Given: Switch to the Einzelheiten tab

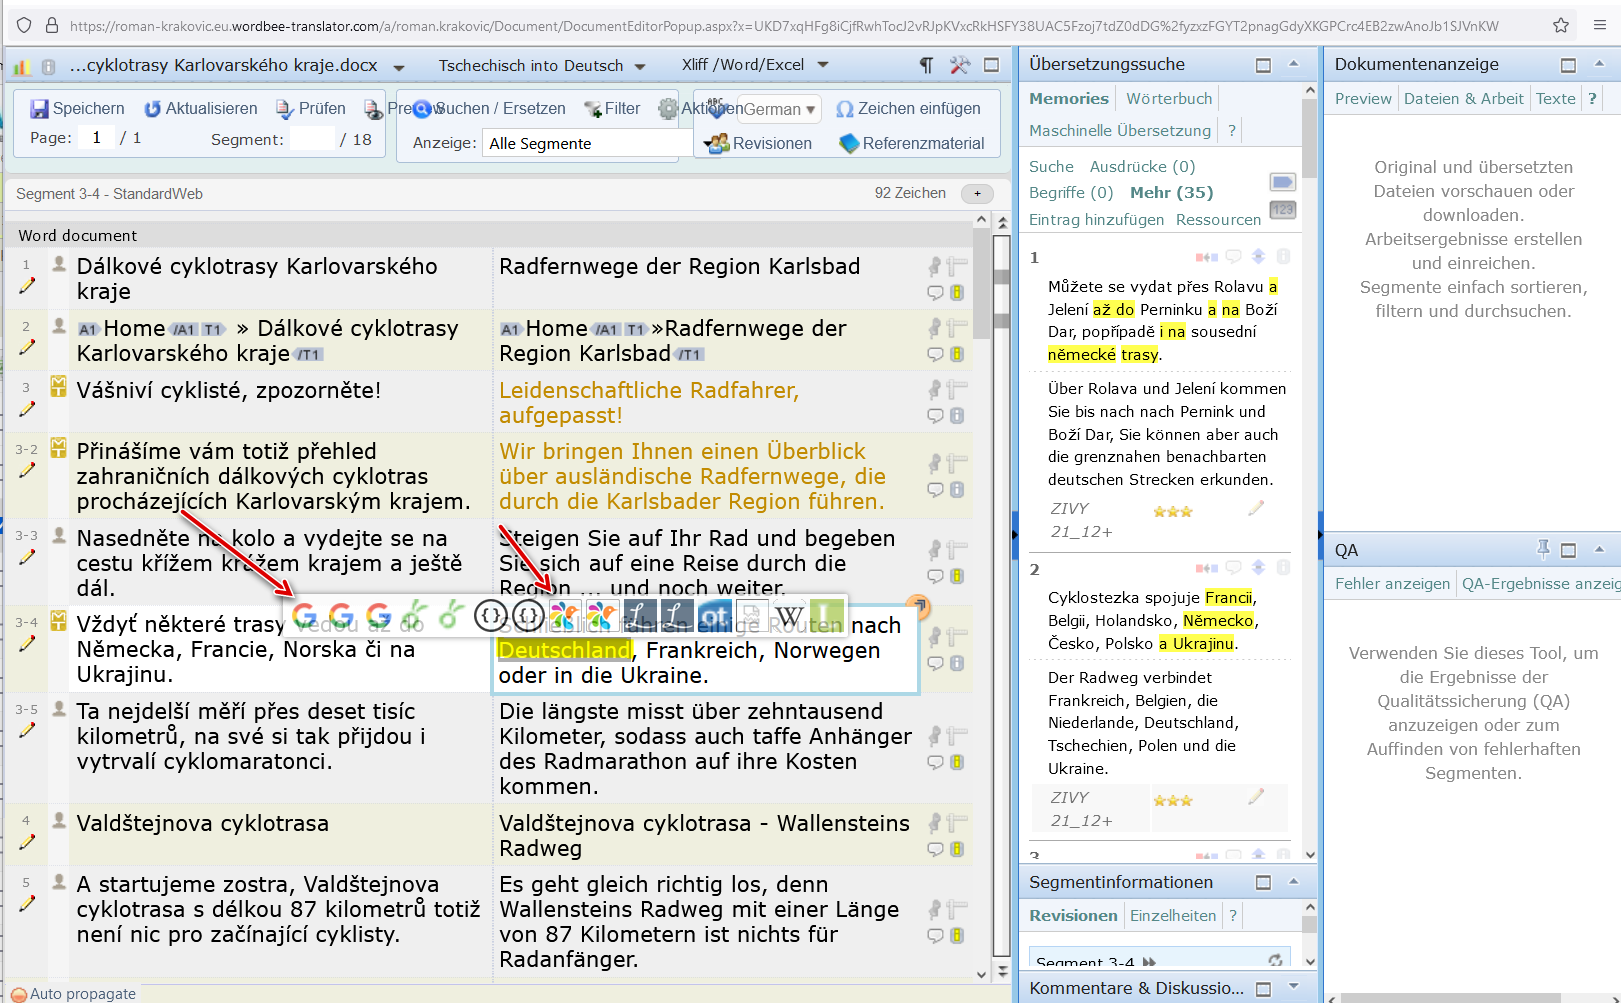Looking at the screenshot, I should 1173,916.
